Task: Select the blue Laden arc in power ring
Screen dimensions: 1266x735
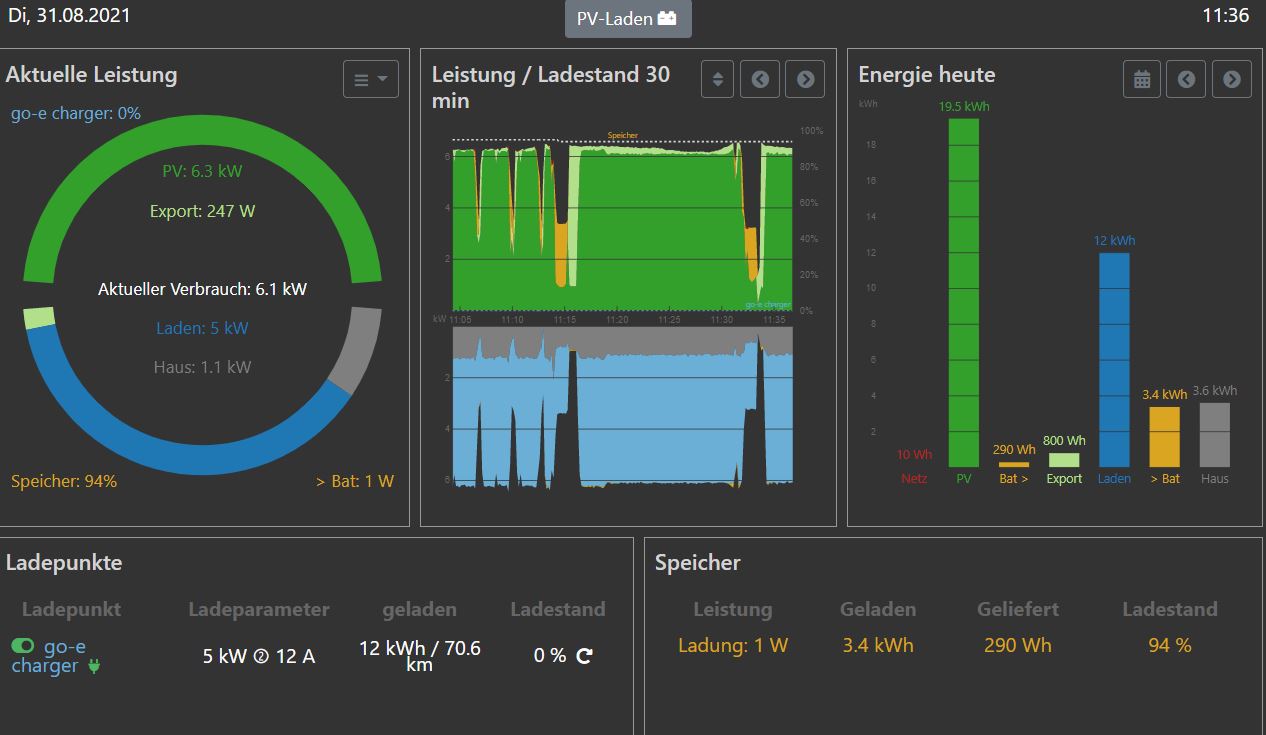Action: coord(180,445)
